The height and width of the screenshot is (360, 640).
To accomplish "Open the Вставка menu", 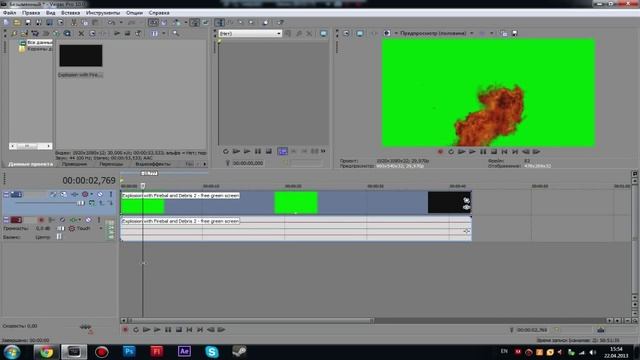I will point(70,13).
